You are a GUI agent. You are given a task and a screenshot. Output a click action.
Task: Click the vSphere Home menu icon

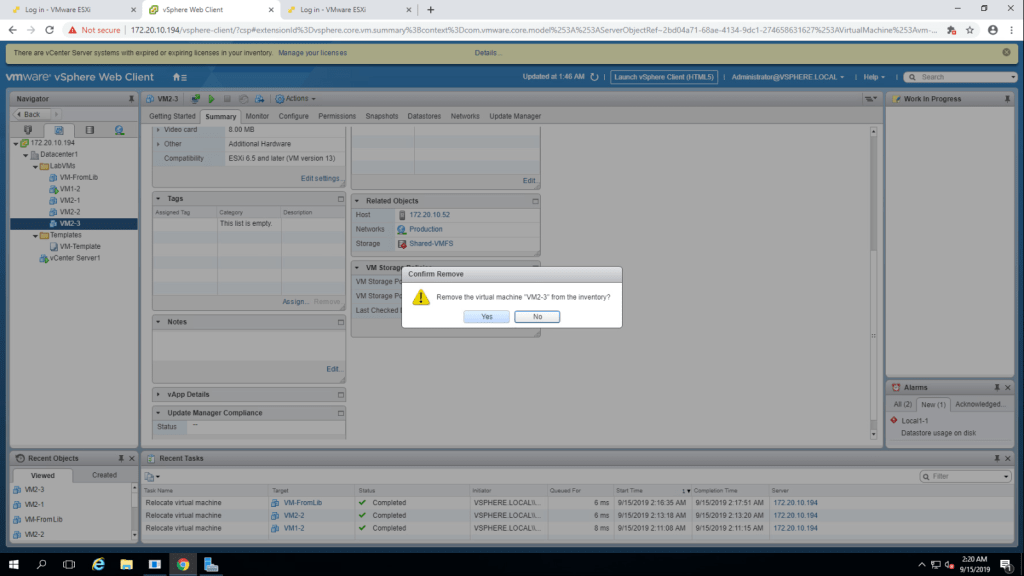tap(179, 77)
